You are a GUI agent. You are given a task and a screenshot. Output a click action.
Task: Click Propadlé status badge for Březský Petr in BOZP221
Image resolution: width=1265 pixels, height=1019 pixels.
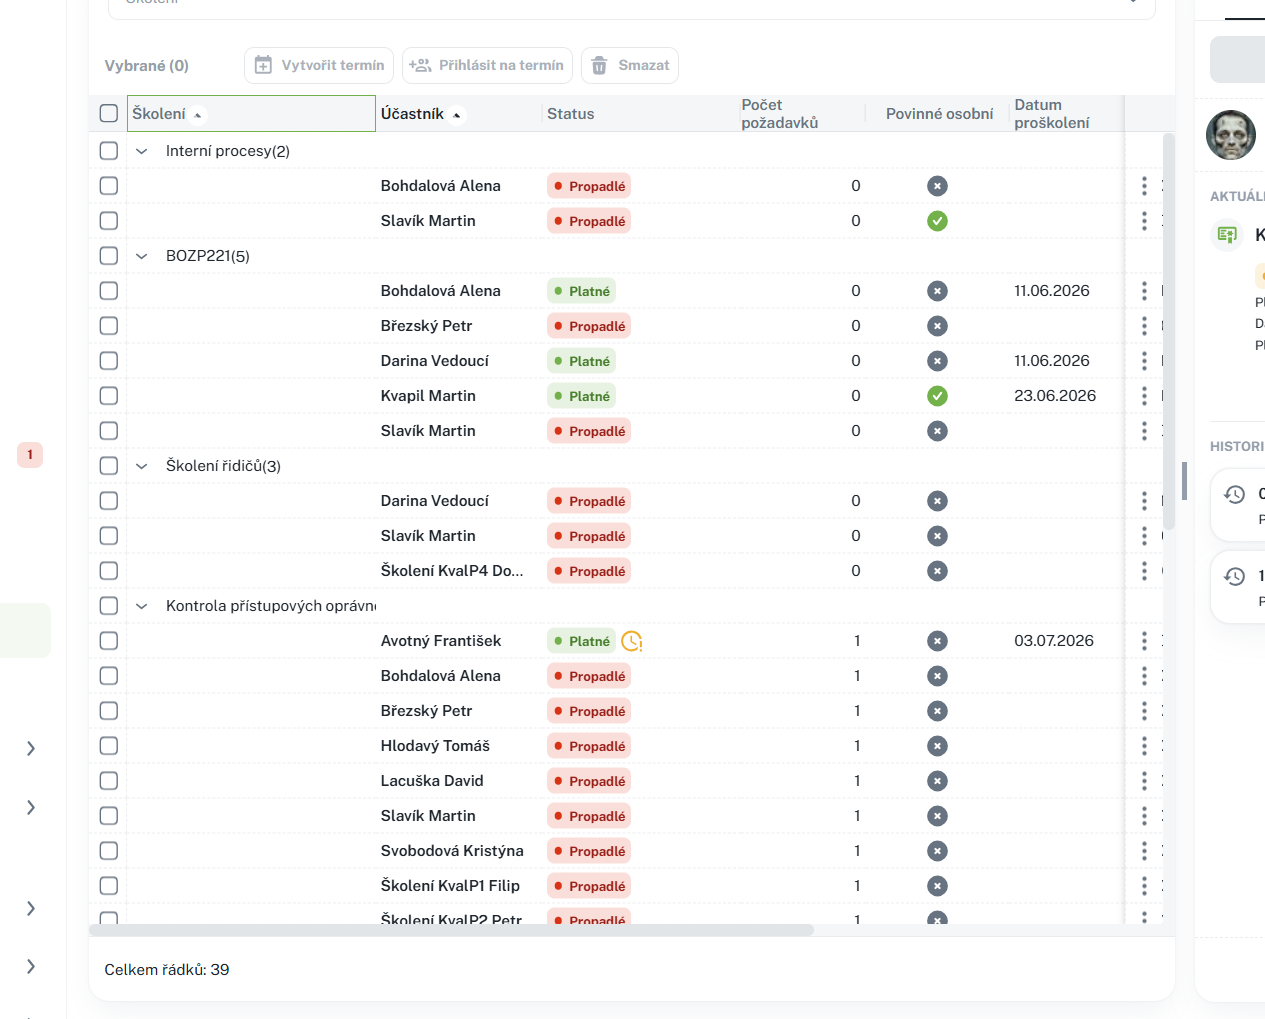click(589, 326)
